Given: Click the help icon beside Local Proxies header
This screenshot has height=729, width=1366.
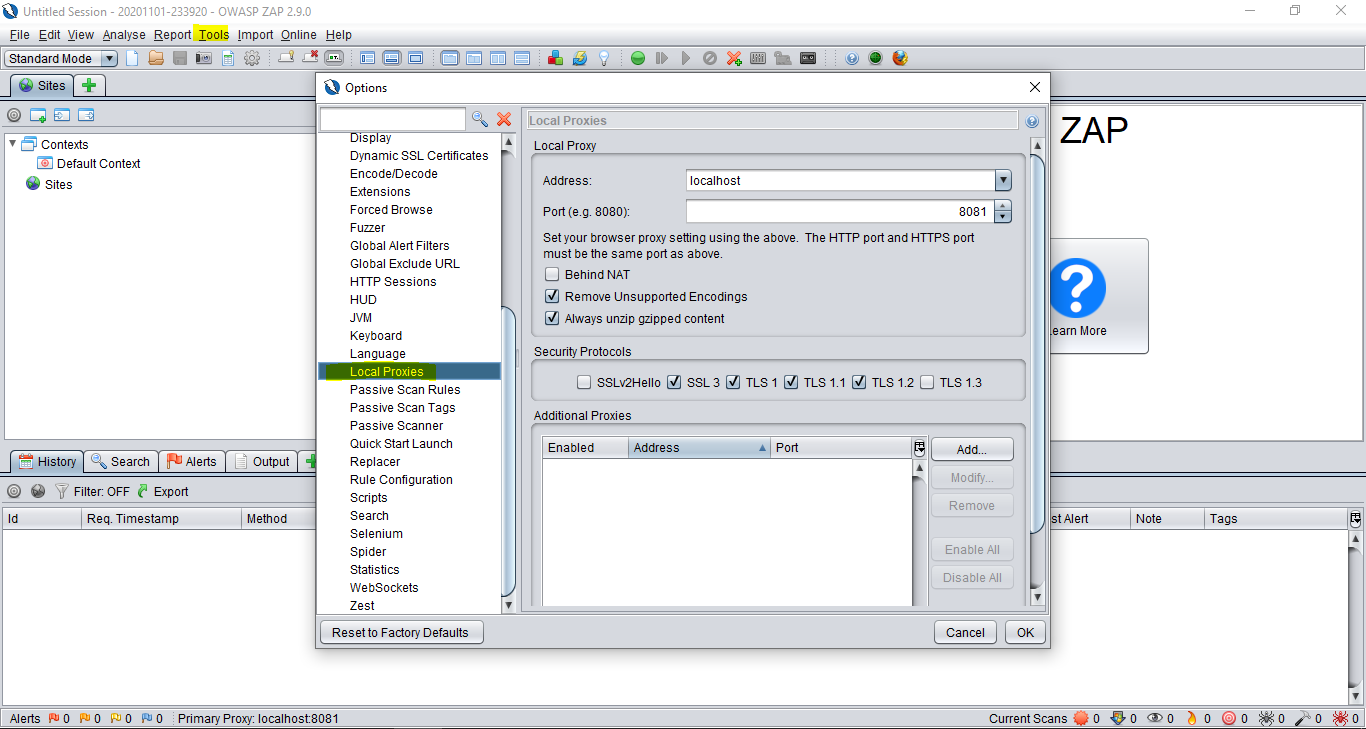Looking at the screenshot, I should (x=1032, y=121).
